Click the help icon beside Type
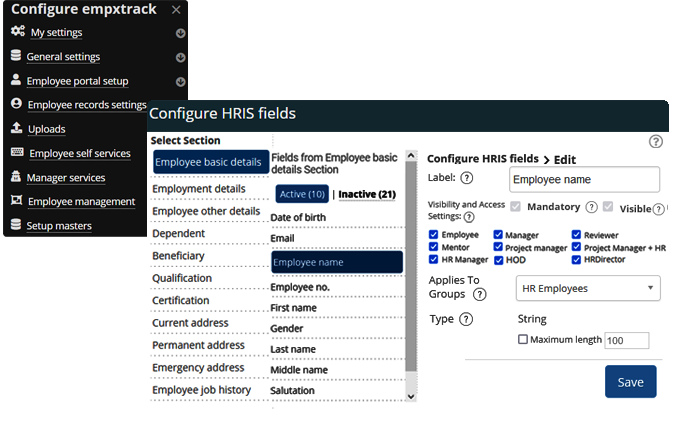Viewport: 675px width, 426px height. point(466,320)
